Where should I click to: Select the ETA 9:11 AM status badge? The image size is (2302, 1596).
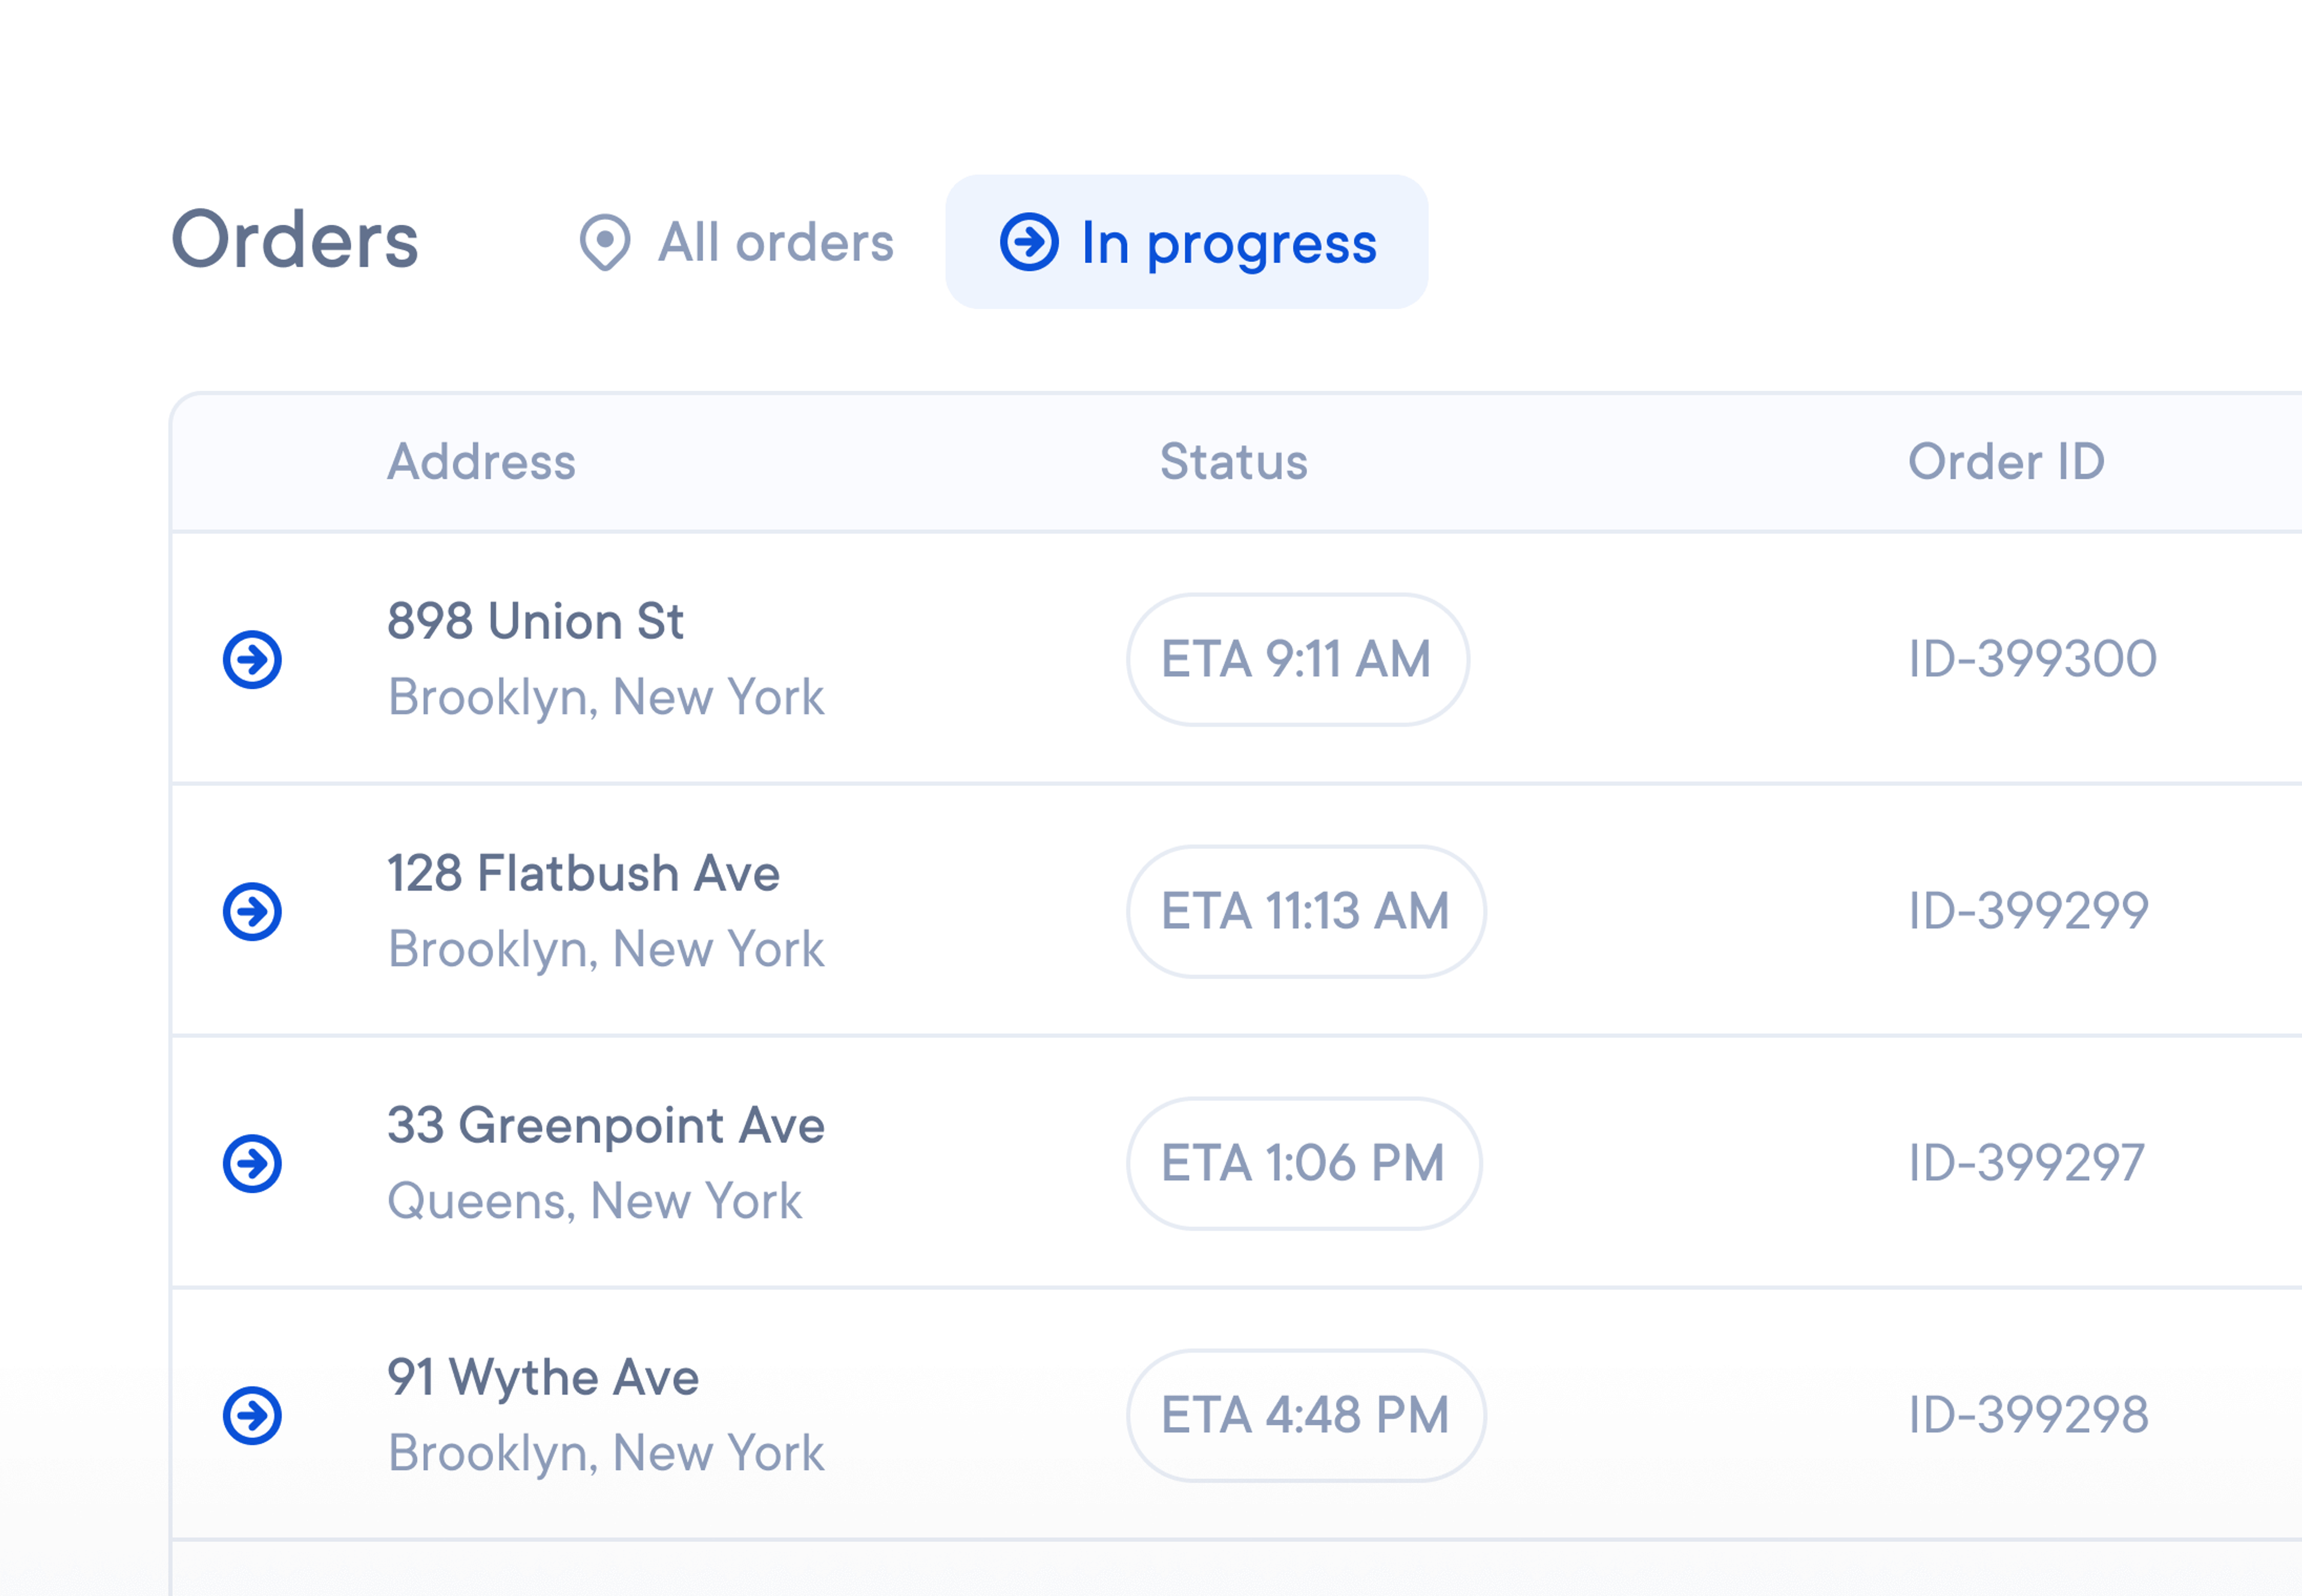click(x=1297, y=658)
